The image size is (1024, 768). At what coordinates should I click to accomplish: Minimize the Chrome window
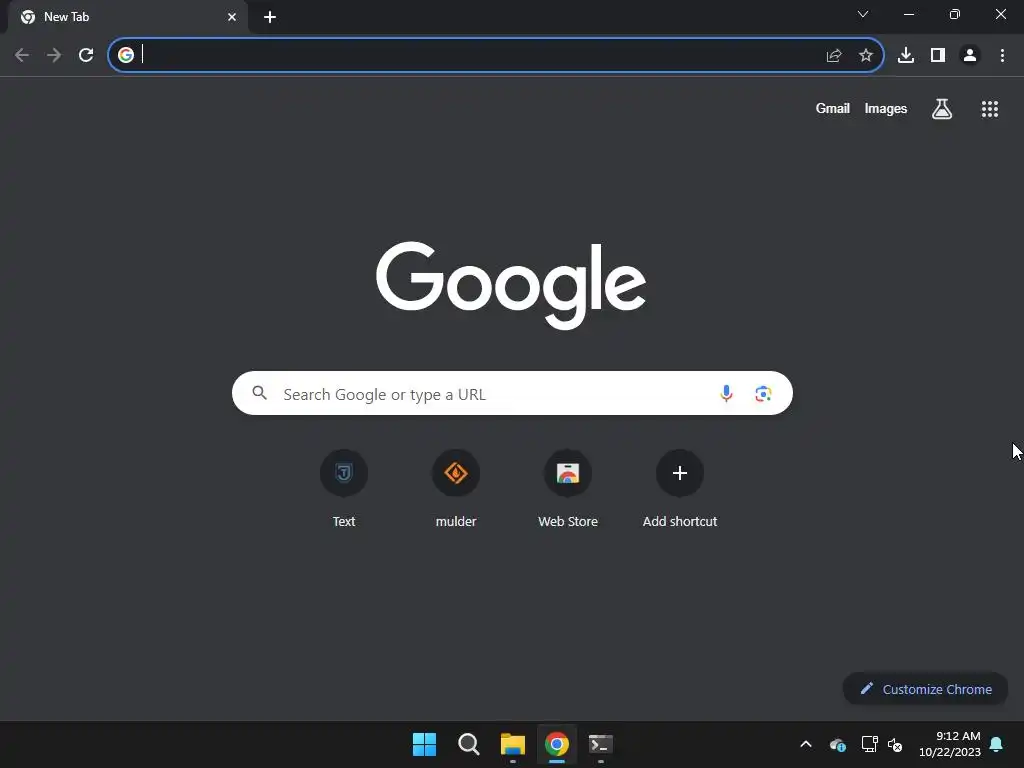pyautogui.click(x=908, y=14)
